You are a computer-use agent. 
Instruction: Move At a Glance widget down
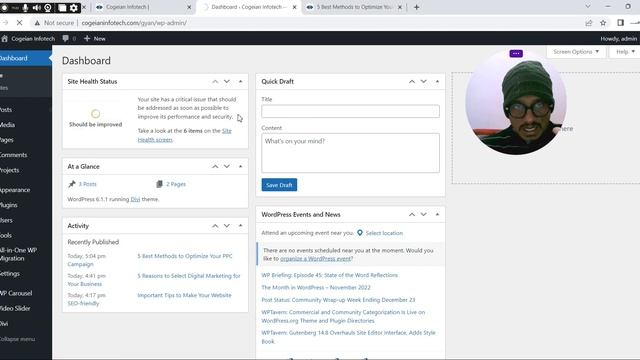227,167
